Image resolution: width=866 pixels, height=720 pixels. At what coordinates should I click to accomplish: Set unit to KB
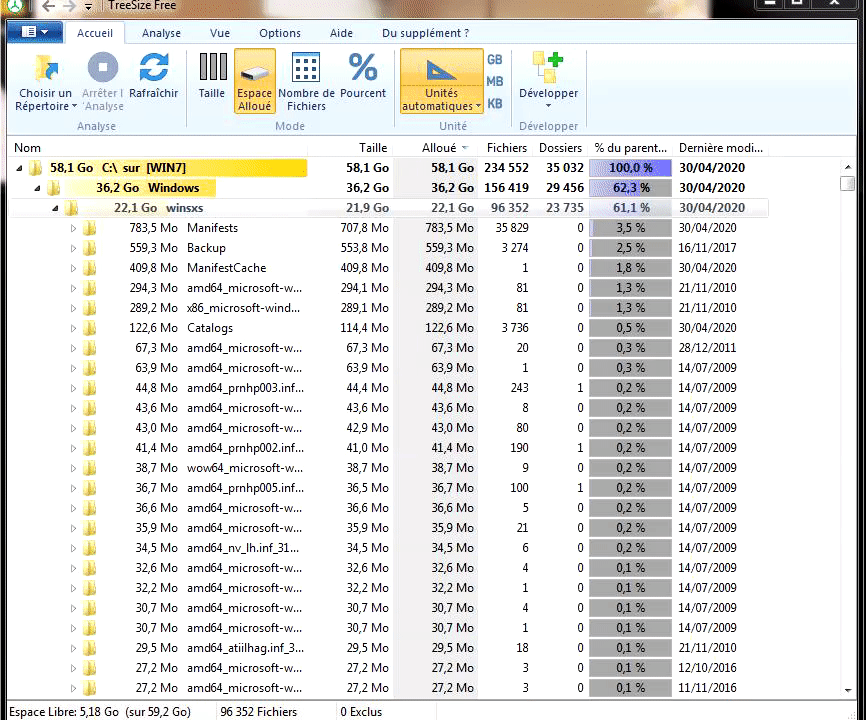(x=495, y=104)
